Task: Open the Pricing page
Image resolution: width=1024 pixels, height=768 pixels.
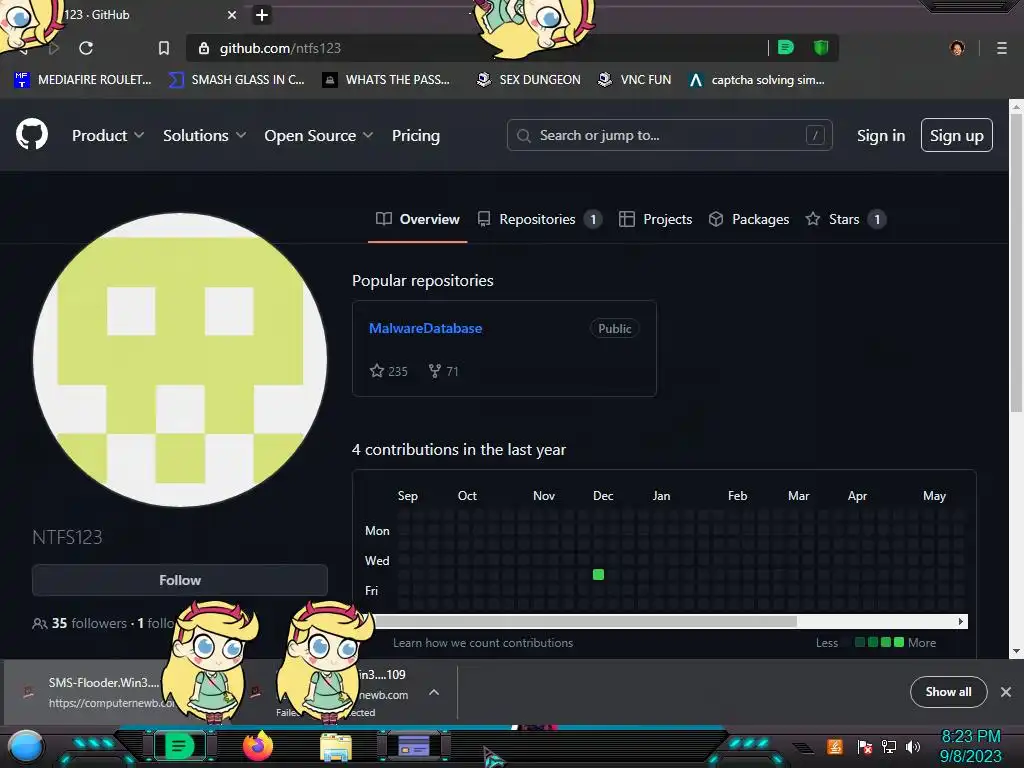Action: [x=416, y=136]
